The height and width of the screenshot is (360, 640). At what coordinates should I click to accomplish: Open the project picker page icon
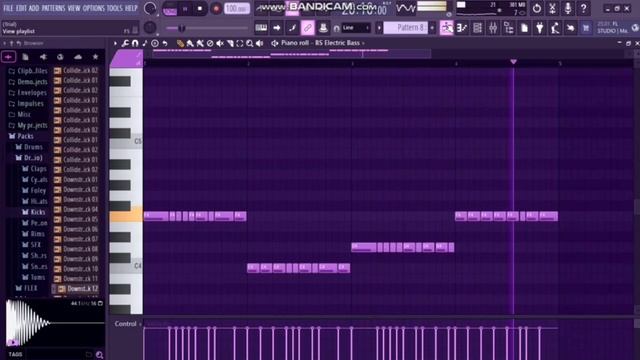tap(524, 28)
